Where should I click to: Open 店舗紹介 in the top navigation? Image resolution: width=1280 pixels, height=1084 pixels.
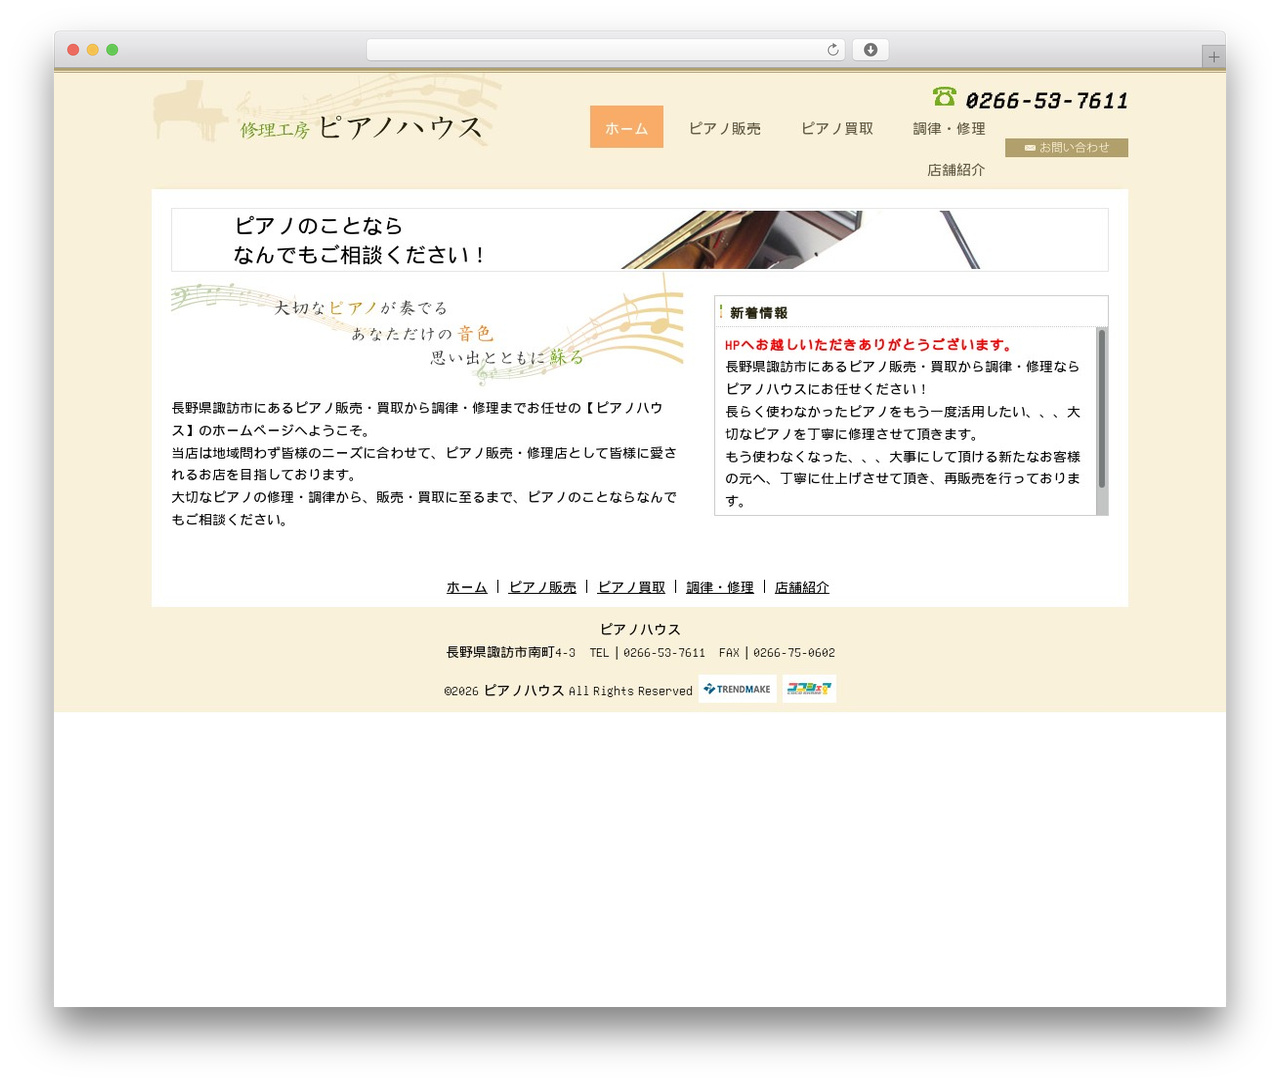pos(956,170)
